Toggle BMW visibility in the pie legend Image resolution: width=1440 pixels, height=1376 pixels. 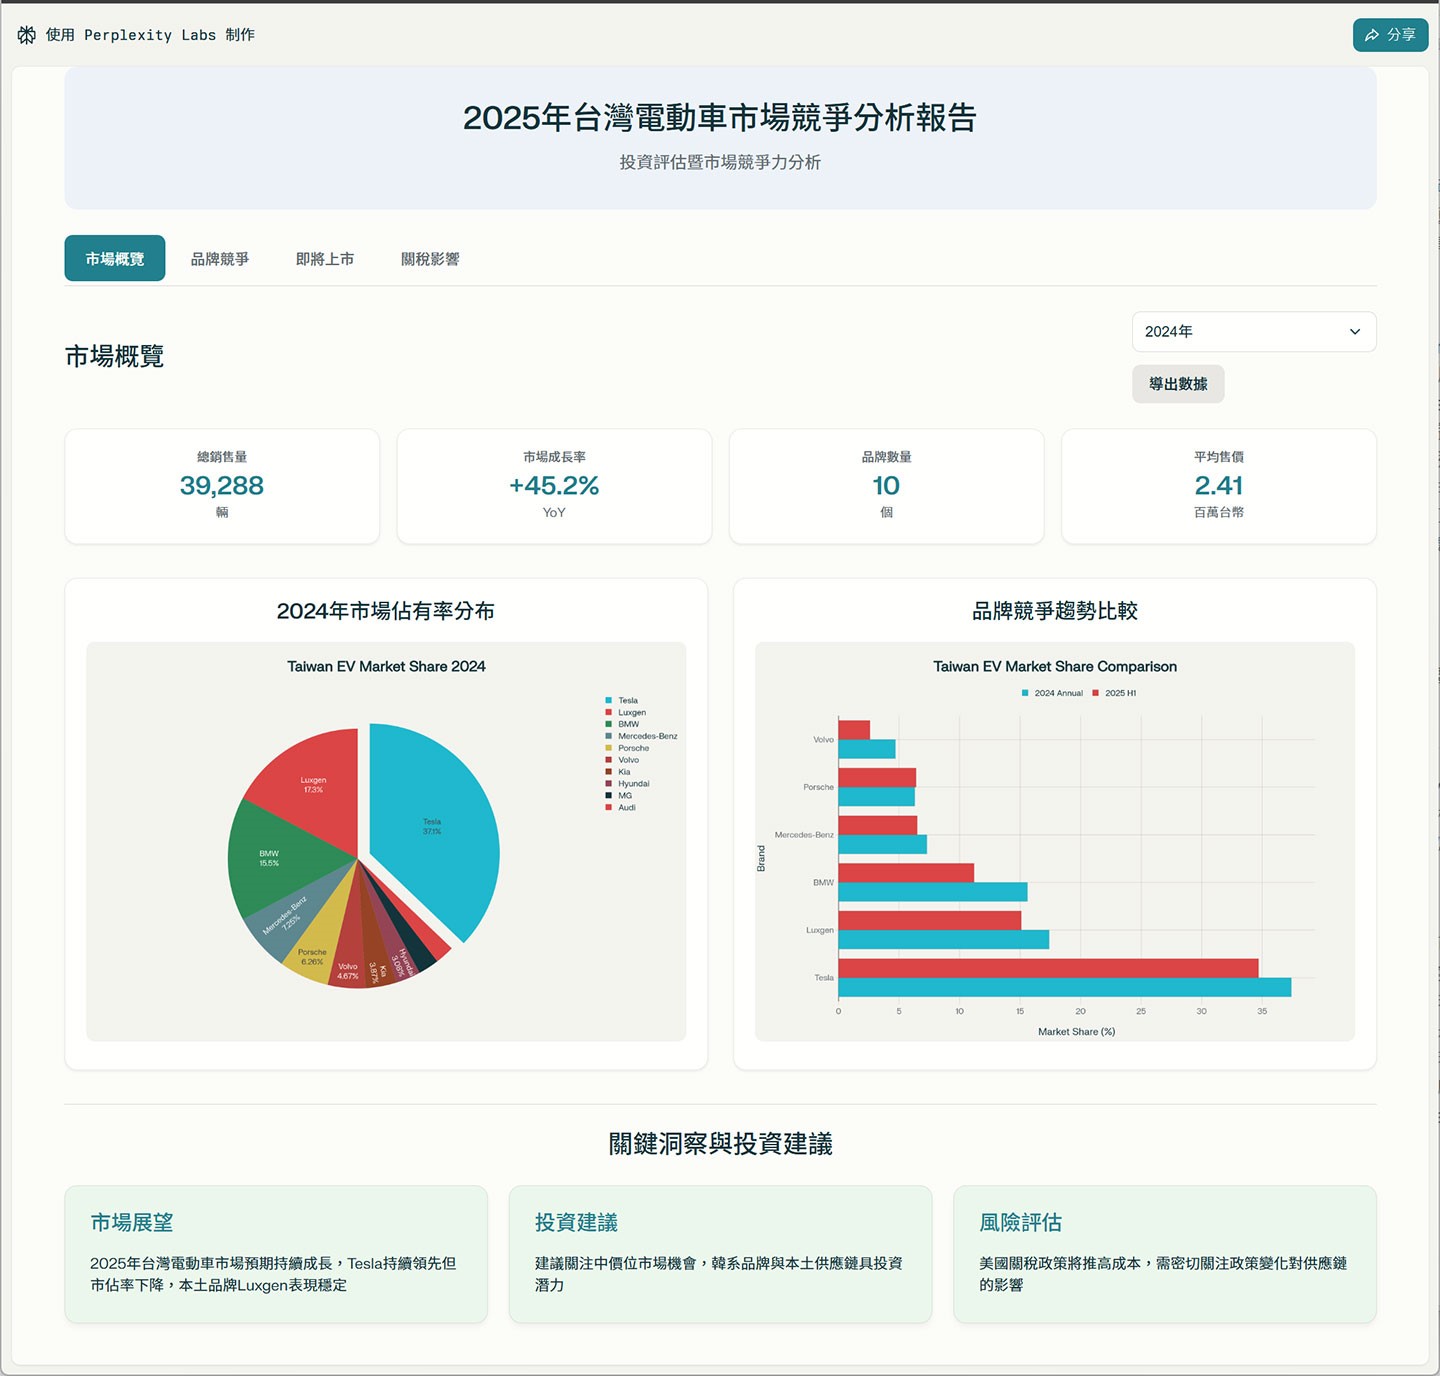(x=625, y=724)
